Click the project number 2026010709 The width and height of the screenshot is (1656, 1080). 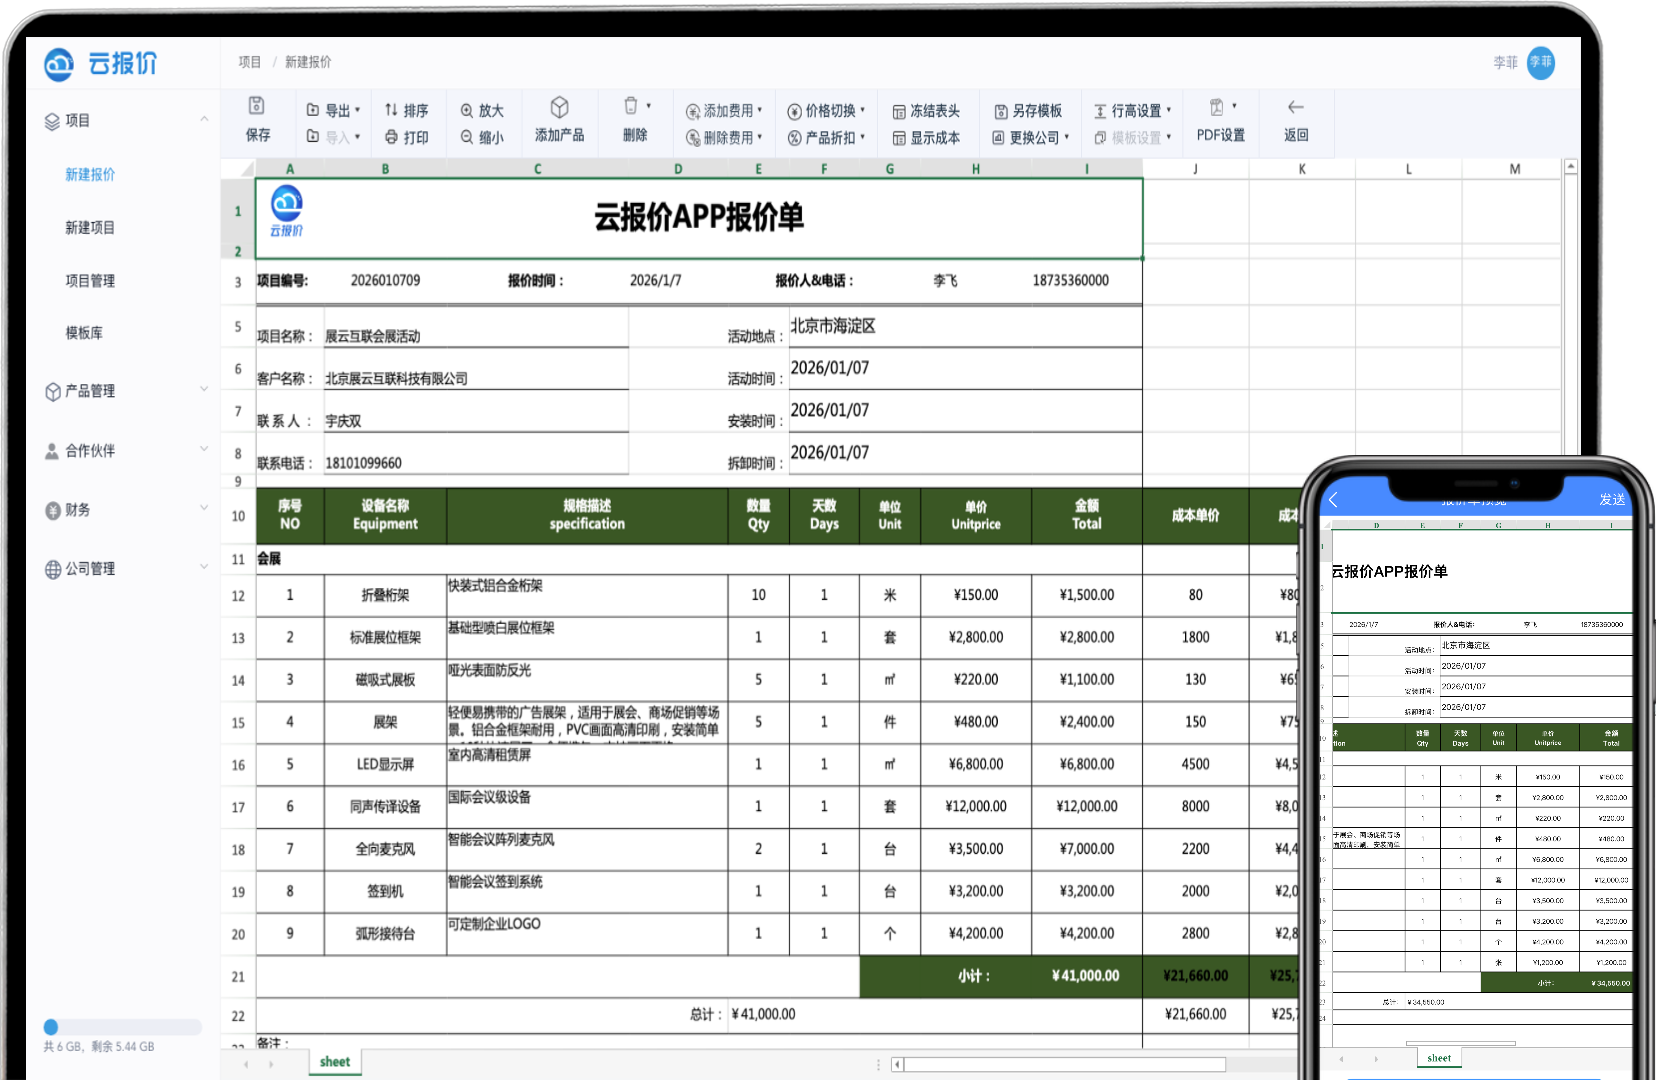click(385, 280)
